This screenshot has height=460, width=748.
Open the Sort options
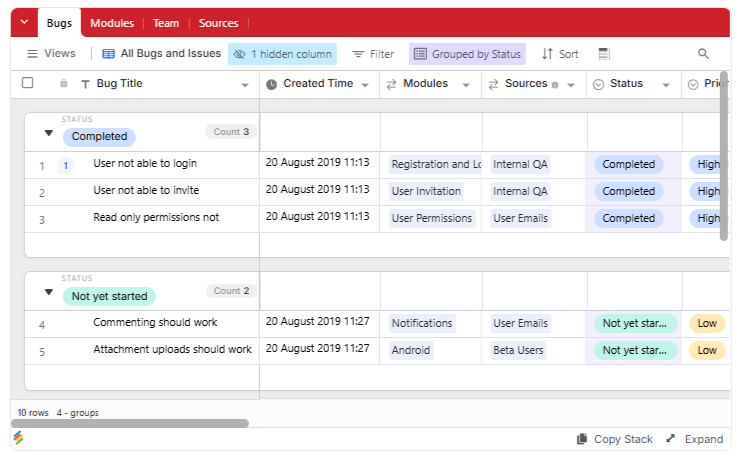[x=560, y=54]
